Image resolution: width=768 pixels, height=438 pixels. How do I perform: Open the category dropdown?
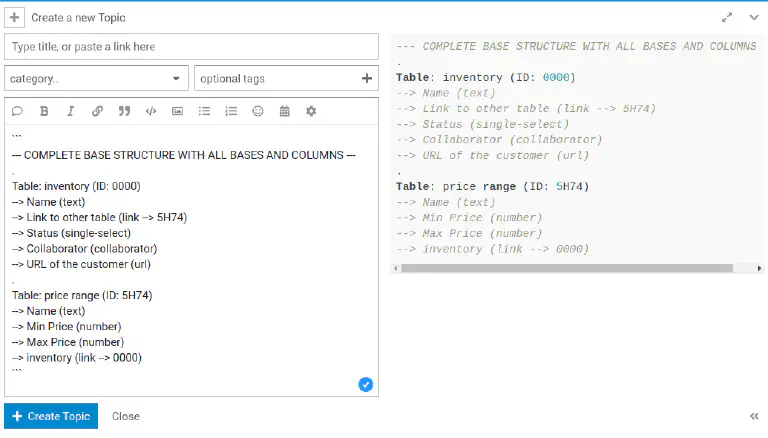96,78
